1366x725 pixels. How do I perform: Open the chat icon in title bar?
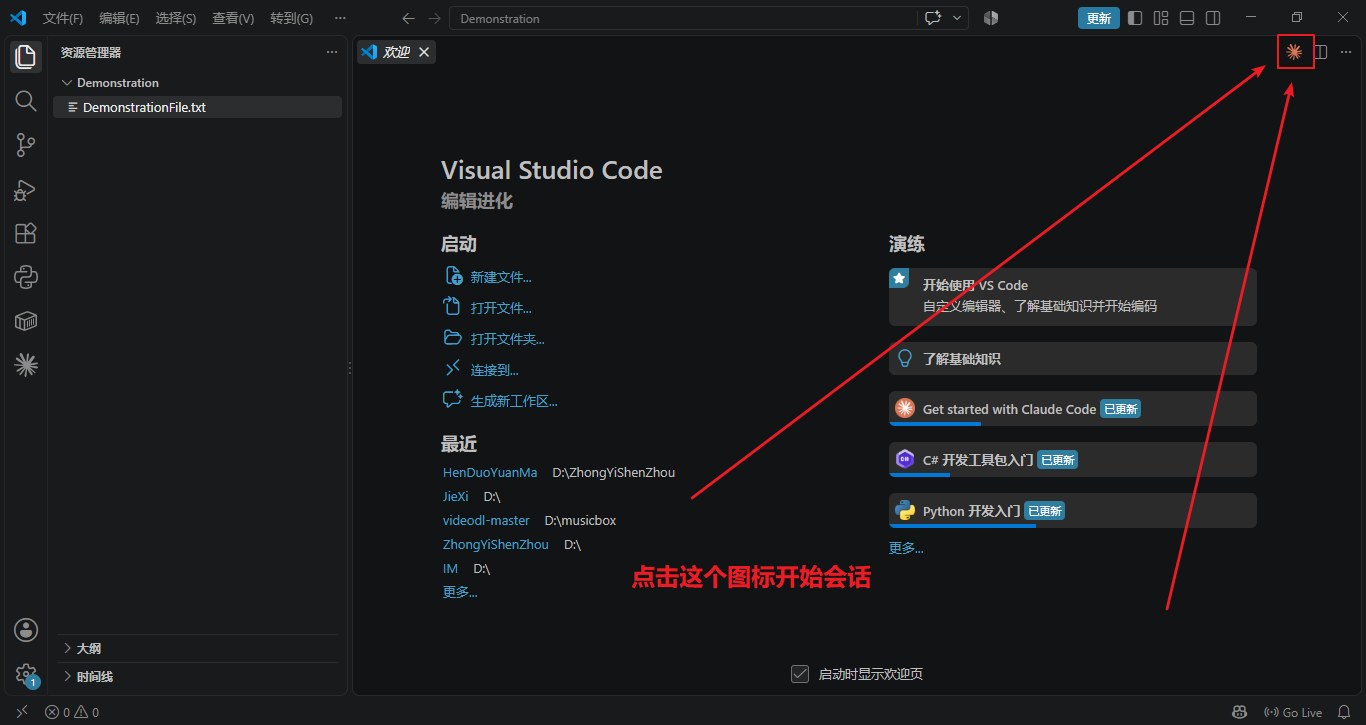pos(933,18)
